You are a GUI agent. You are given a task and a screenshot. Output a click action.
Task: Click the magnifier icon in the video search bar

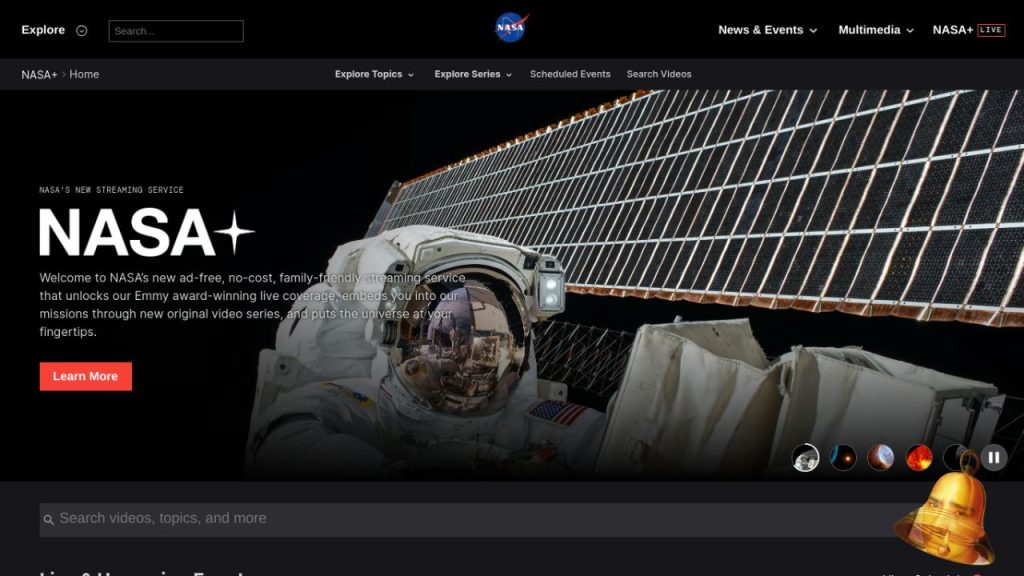[x=49, y=520]
